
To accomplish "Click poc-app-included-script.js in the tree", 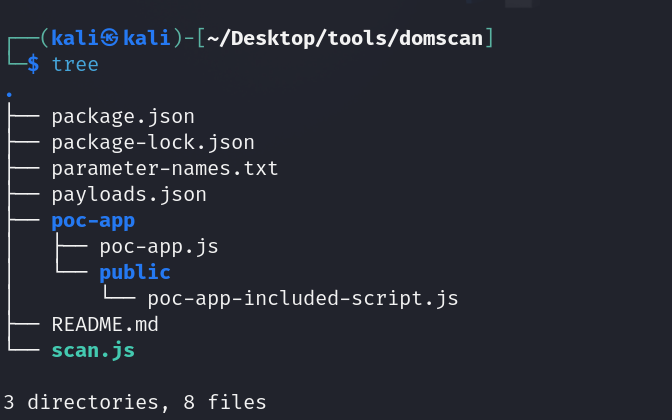I will coord(302,298).
